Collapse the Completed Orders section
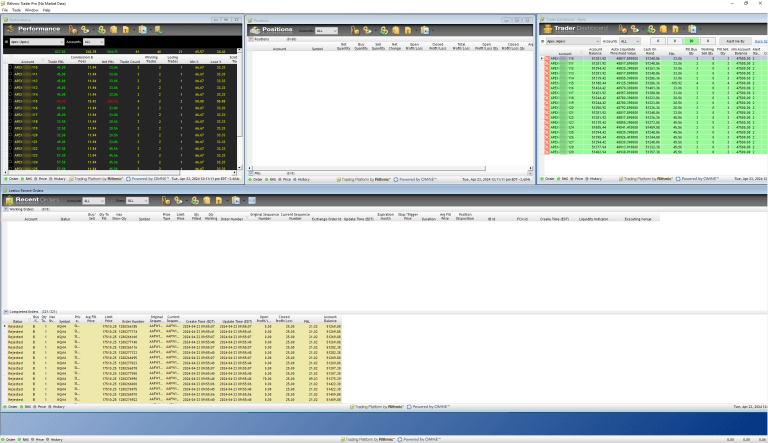The height and width of the screenshot is (443, 768). click(4, 312)
